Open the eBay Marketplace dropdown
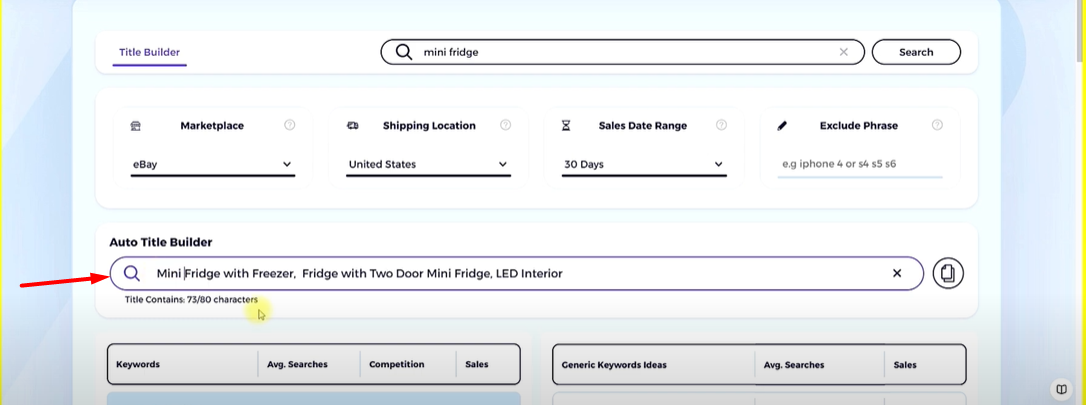The width and height of the screenshot is (1086, 405). 212,164
